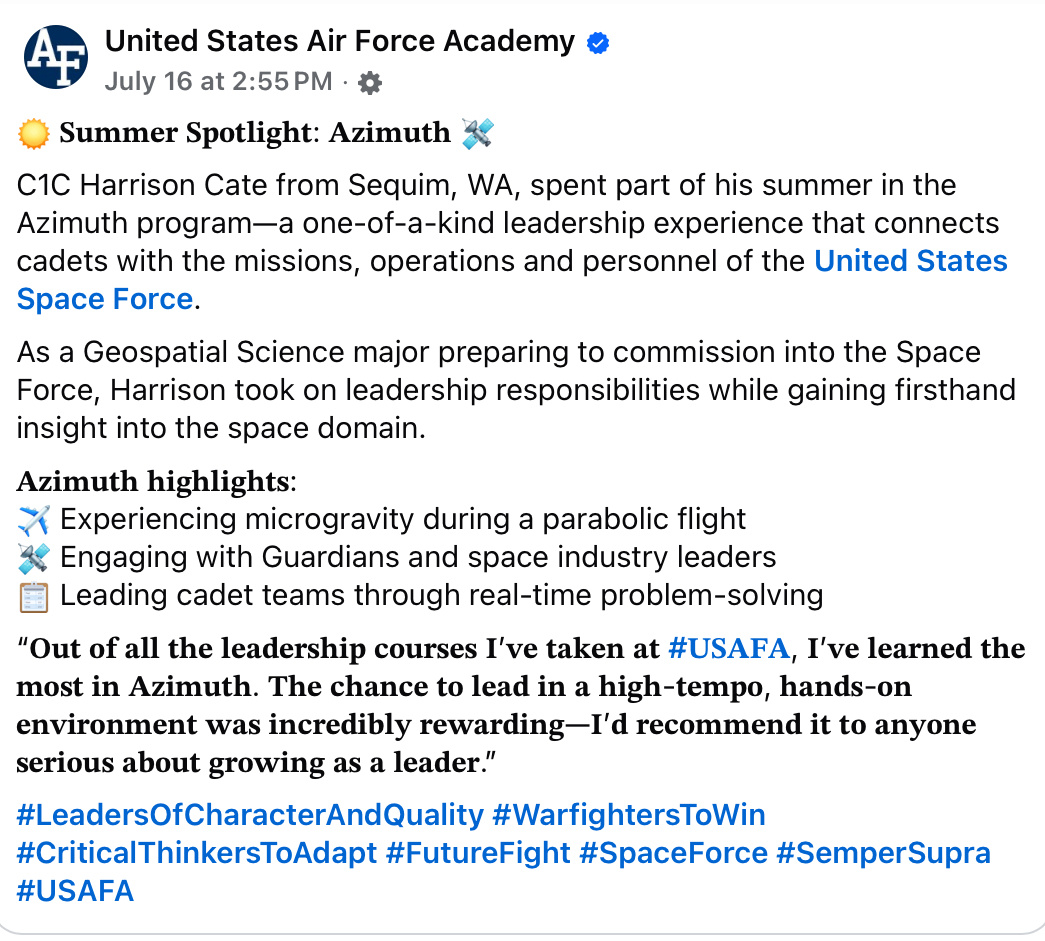Open the Air Force Academy profile picture

(x=56, y=57)
